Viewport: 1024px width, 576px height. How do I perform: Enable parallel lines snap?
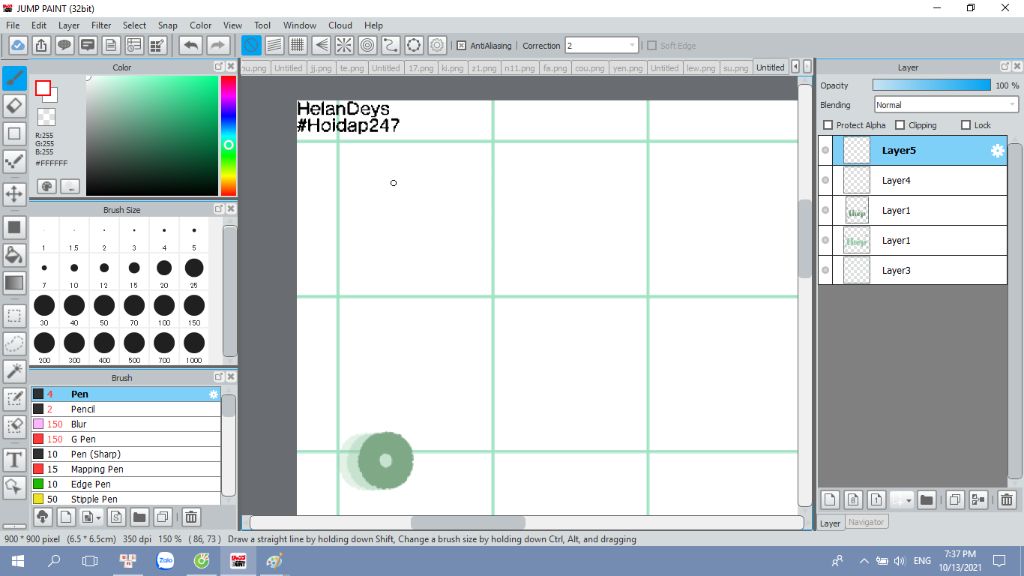tap(274, 46)
